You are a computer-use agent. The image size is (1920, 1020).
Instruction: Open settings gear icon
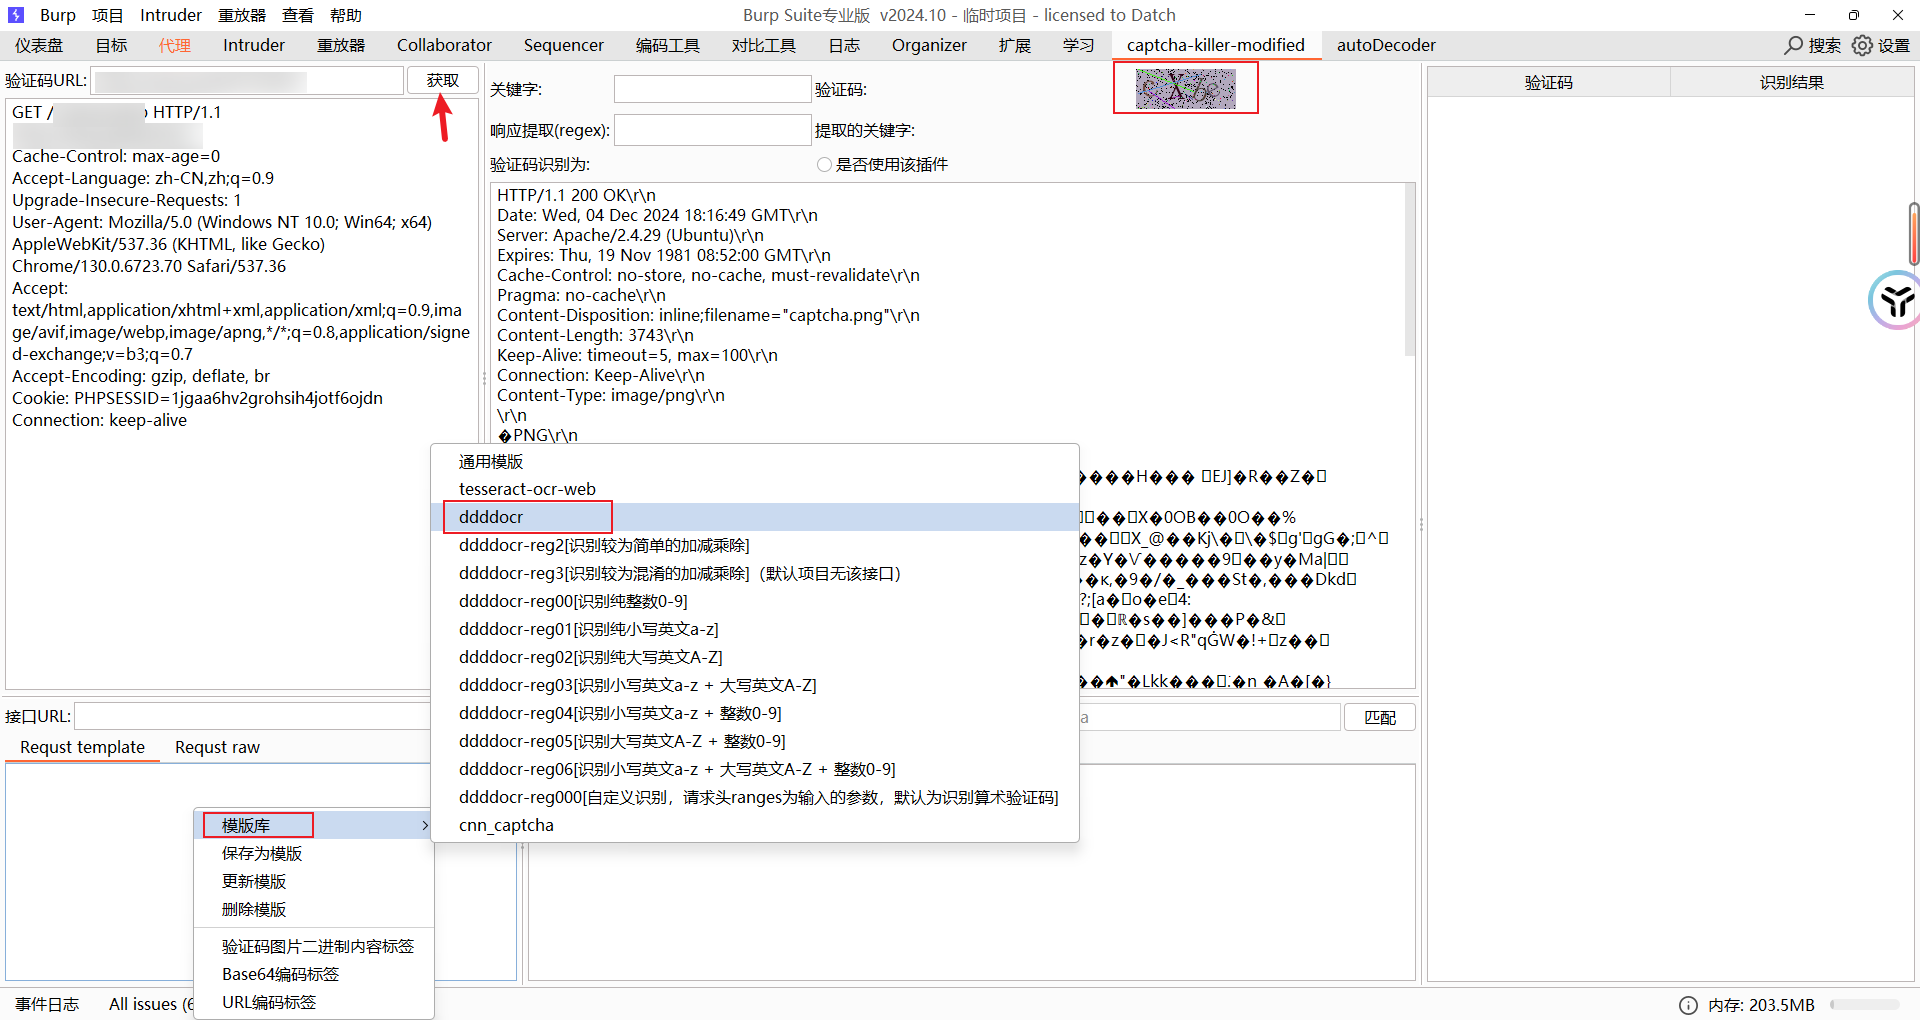[x=1862, y=45]
